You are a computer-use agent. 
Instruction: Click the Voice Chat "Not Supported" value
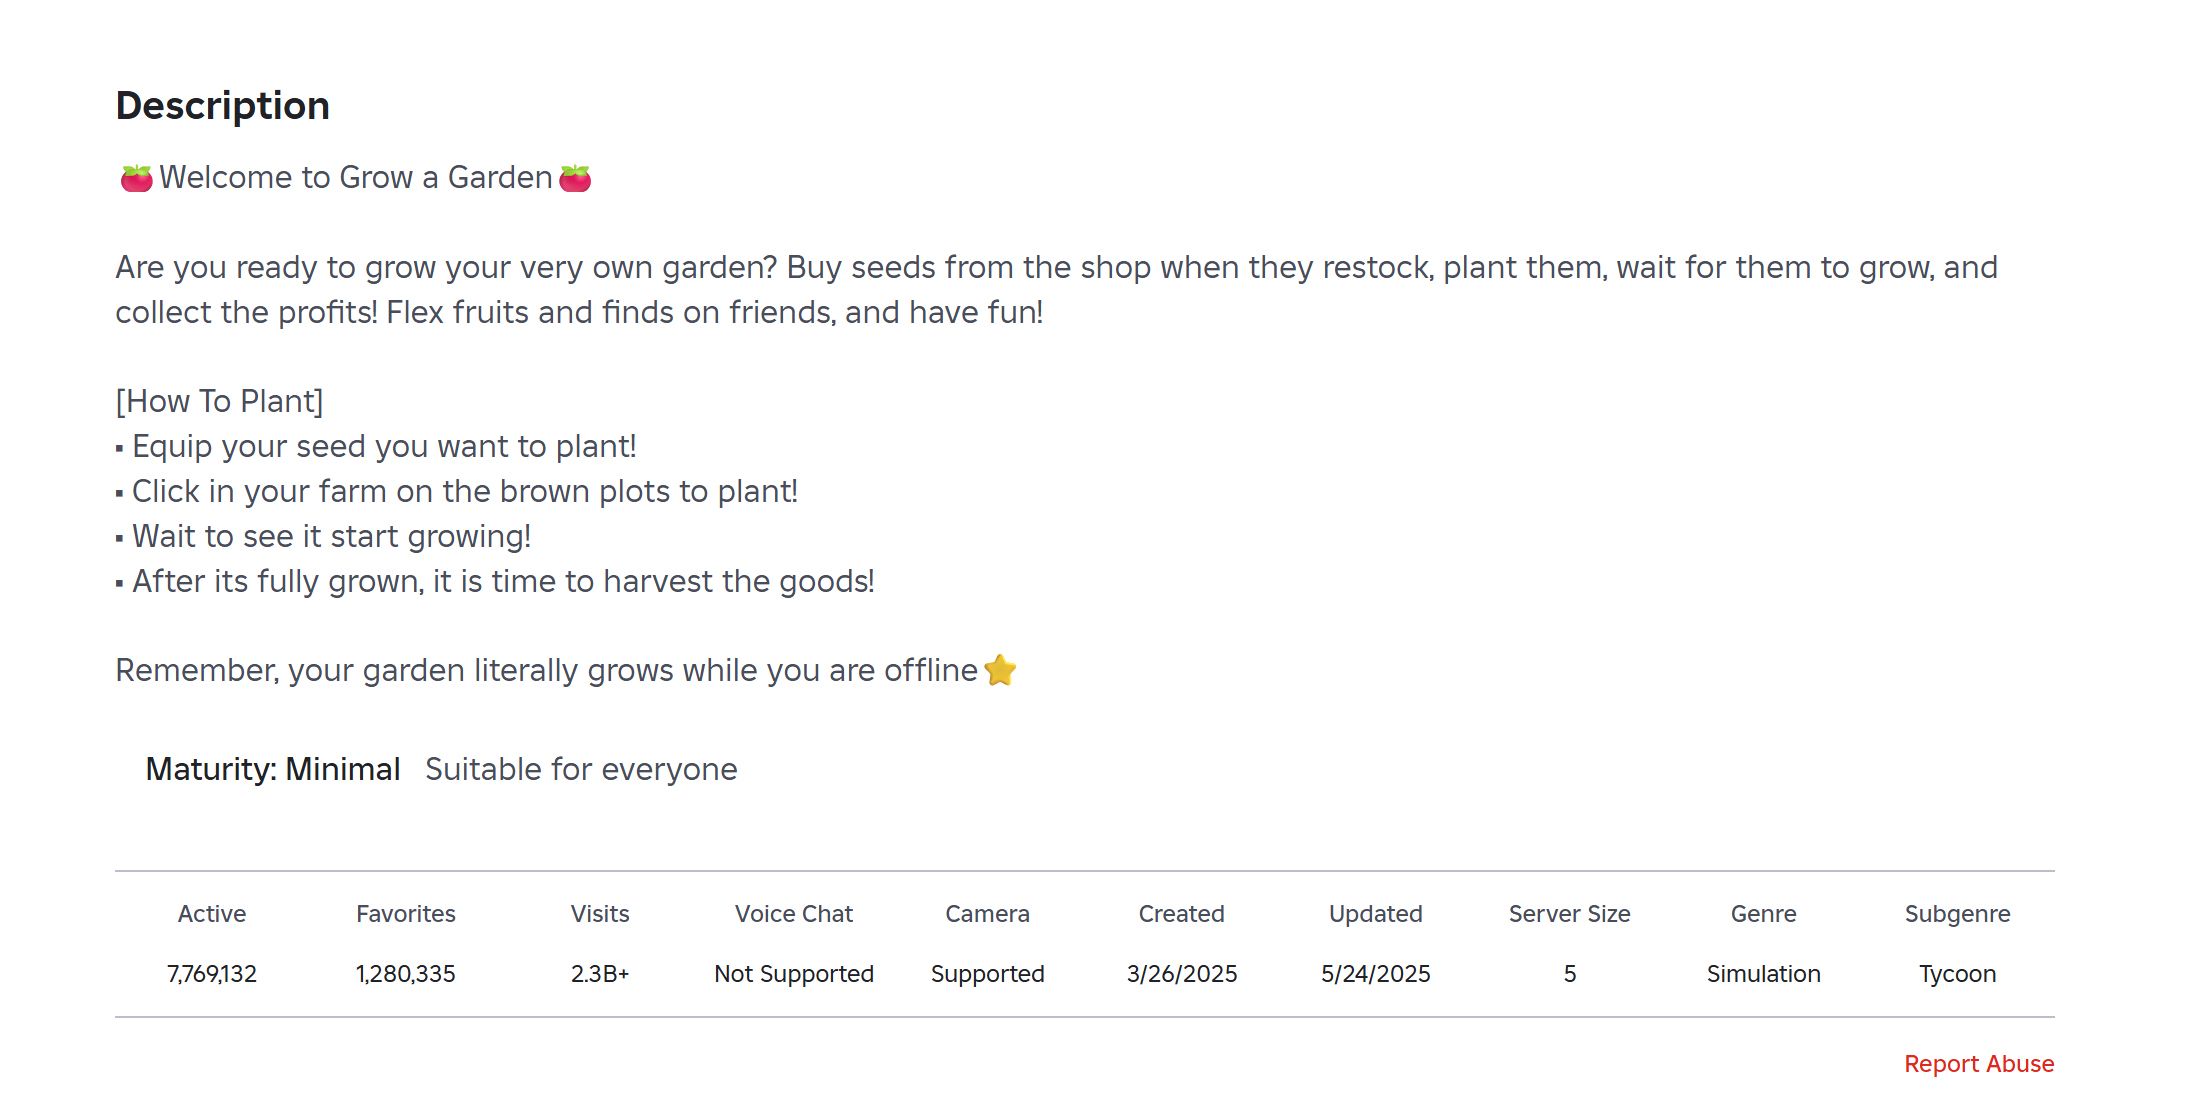pyautogui.click(x=794, y=974)
